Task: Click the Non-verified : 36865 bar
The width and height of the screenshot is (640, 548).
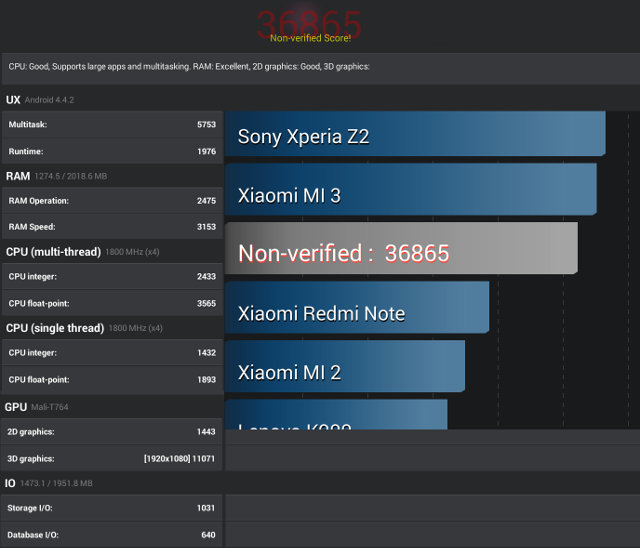Action: [401, 248]
